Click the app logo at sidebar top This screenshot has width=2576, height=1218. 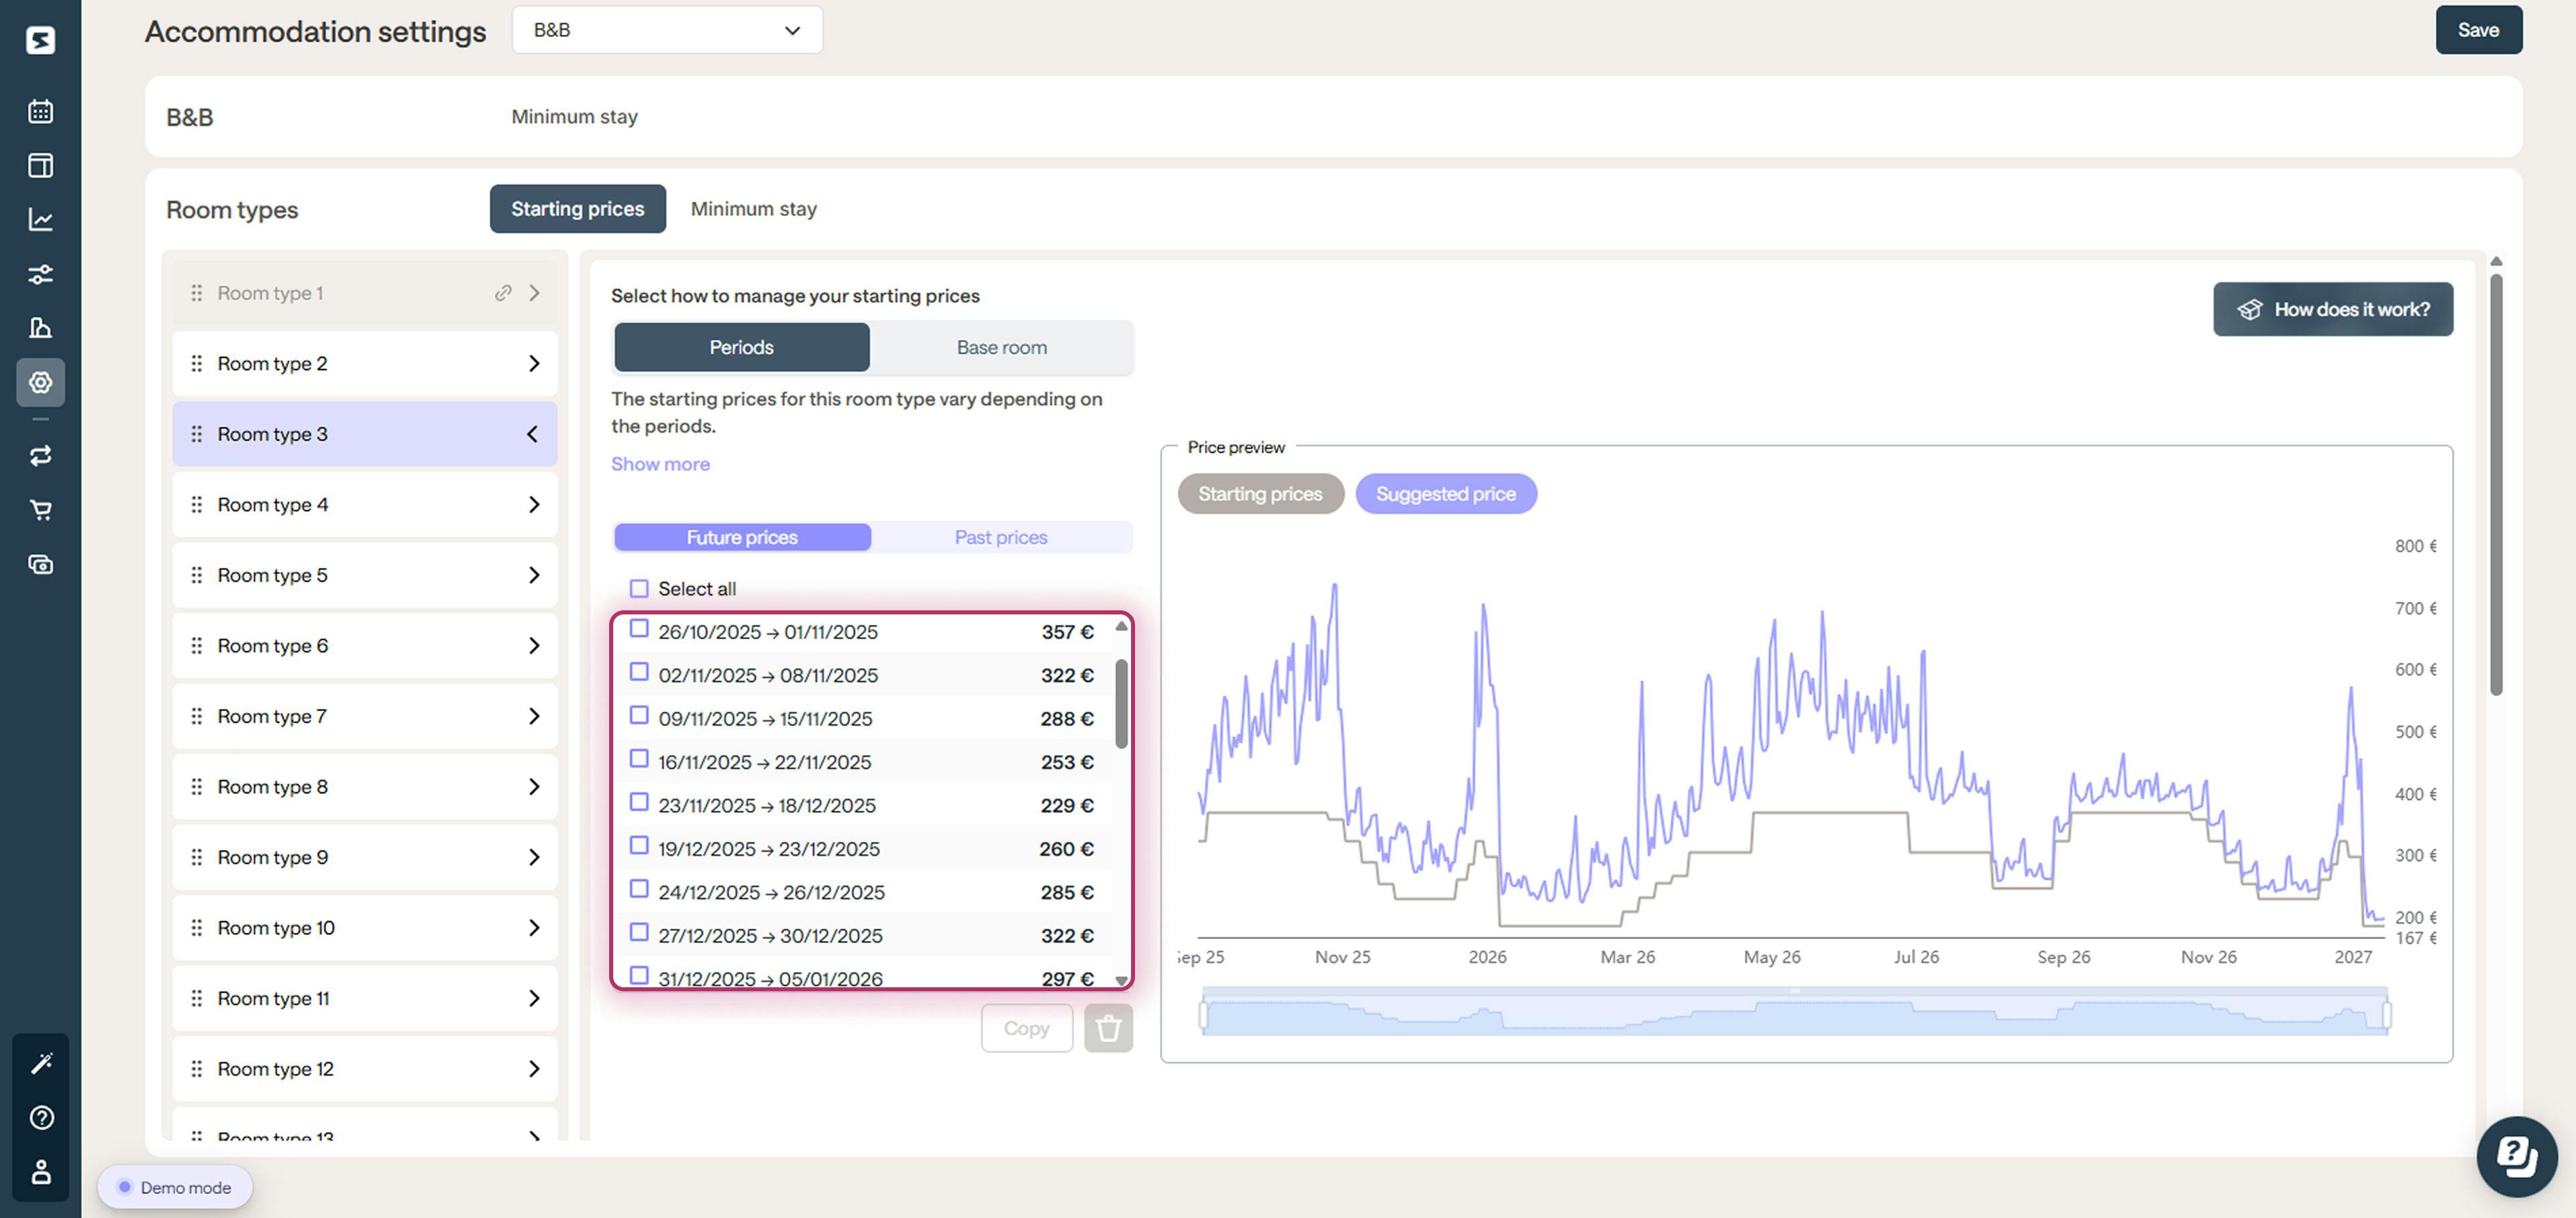(x=40, y=40)
